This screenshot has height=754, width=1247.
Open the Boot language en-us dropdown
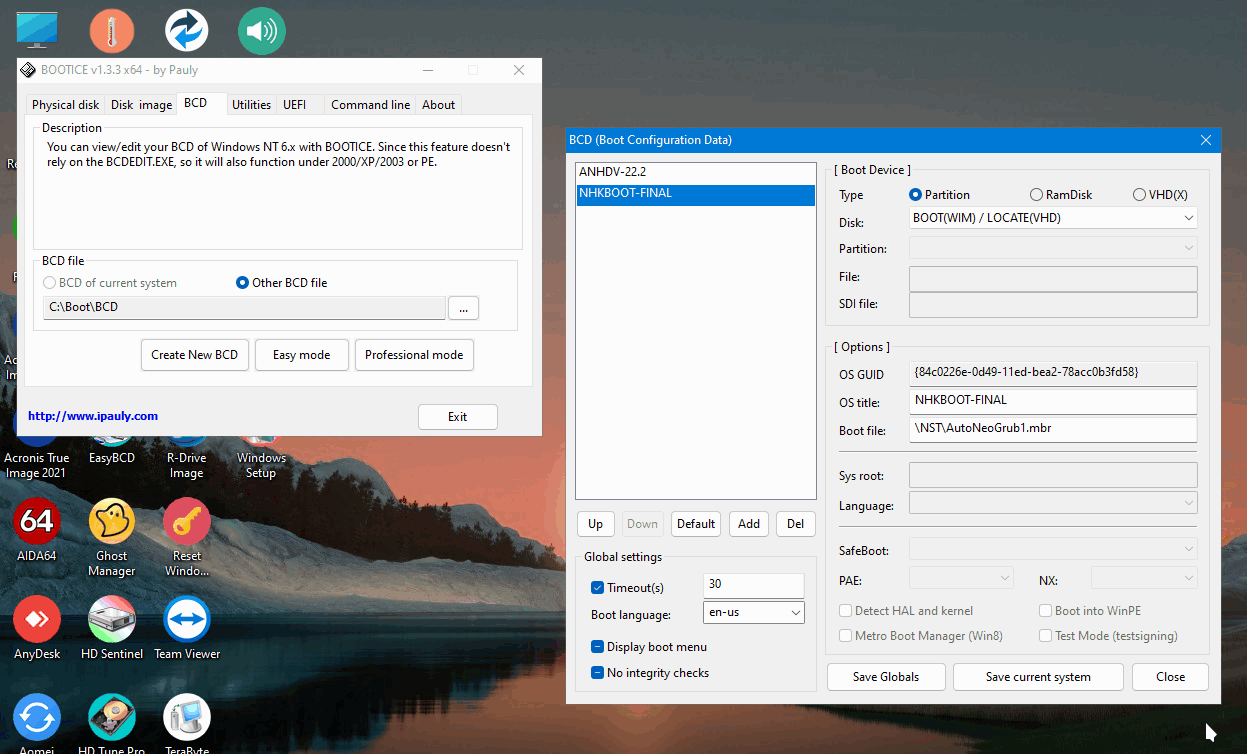click(x=754, y=612)
